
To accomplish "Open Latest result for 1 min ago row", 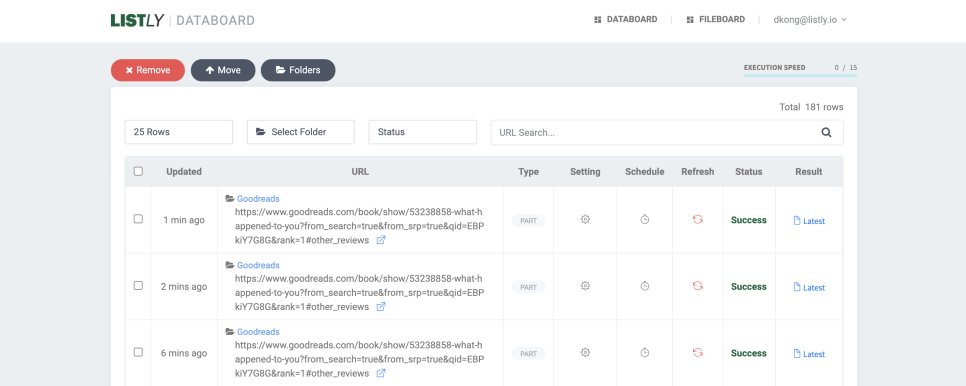I will [809, 220].
